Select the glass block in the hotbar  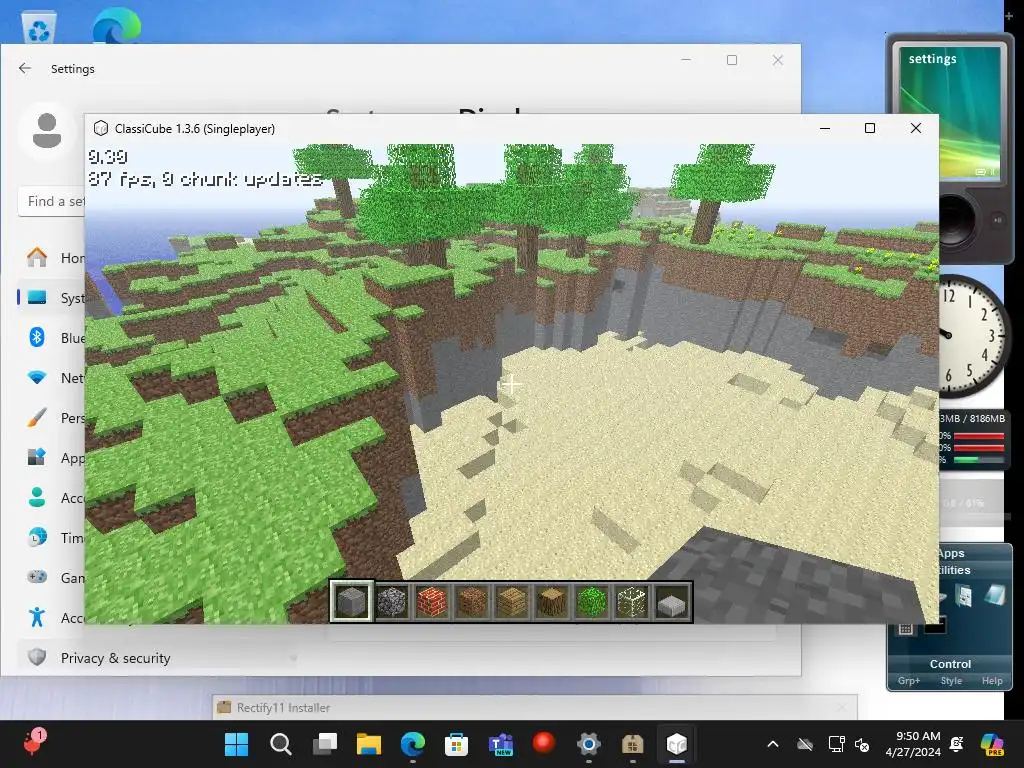pos(632,601)
